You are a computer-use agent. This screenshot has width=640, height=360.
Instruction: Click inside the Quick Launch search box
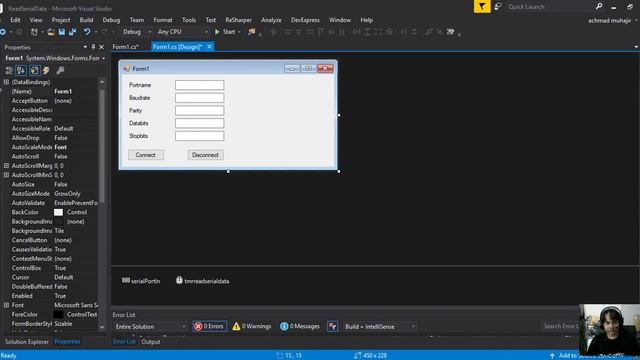point(549,7)
